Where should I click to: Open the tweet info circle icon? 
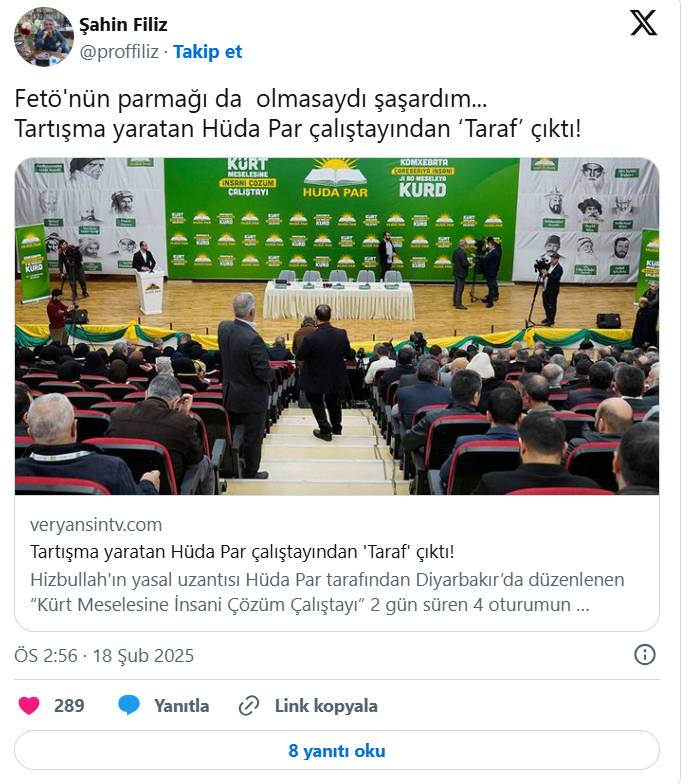(644, 654)
